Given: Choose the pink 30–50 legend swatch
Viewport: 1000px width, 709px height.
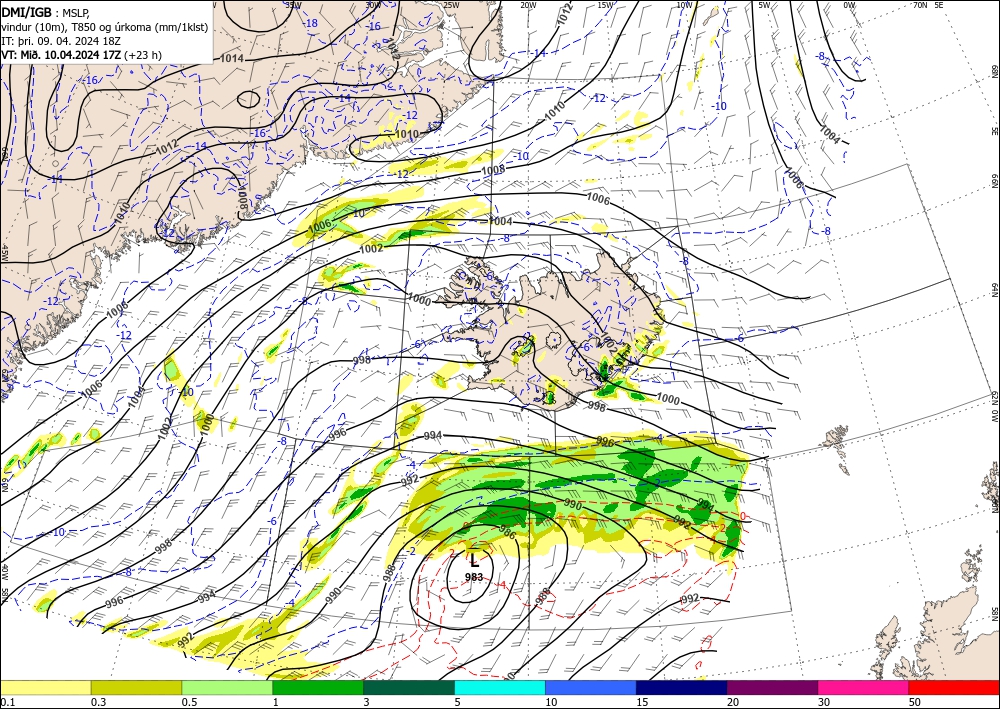Looking at the screenshot, I should coord(864,687).
